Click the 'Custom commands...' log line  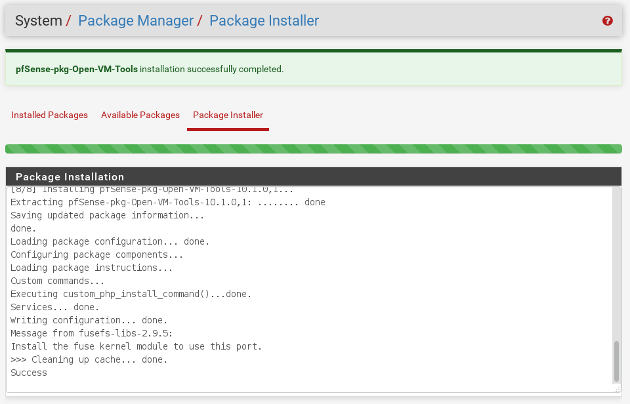point(57,281)
